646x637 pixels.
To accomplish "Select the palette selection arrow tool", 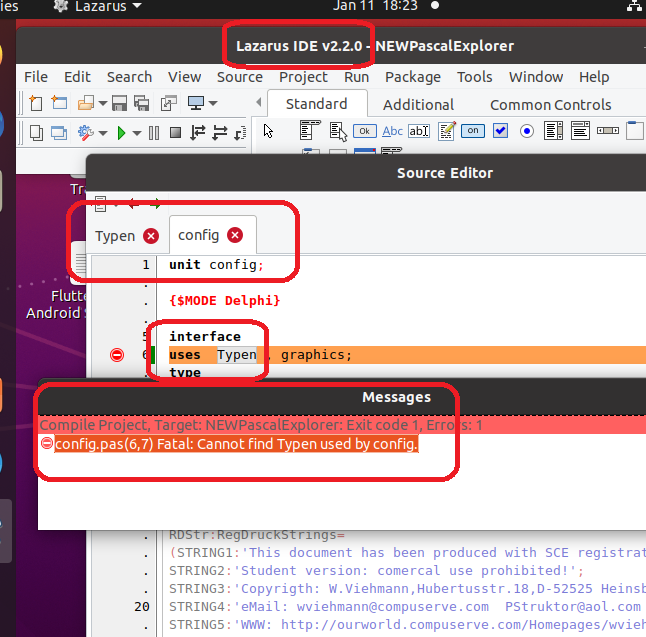I will tap(268, 131).
